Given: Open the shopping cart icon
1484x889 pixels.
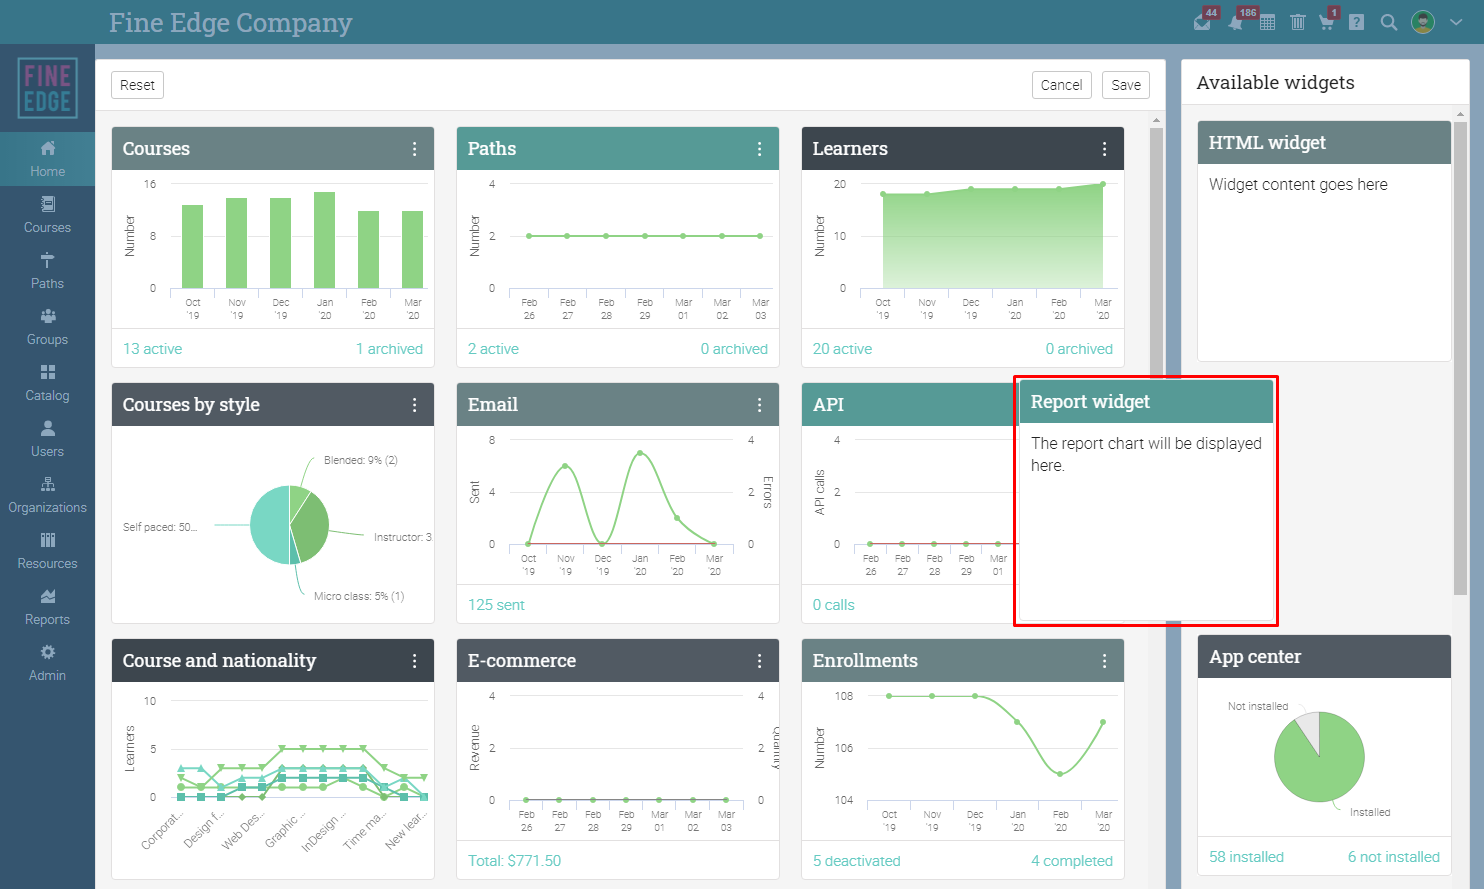Looking at the screenshot, I should [1326, 22].
